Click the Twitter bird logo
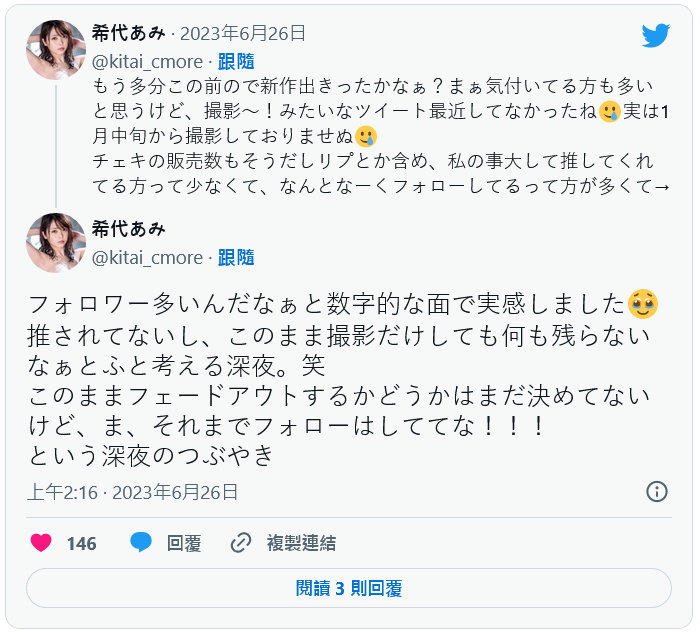700x632 pixels. (655, 36)
